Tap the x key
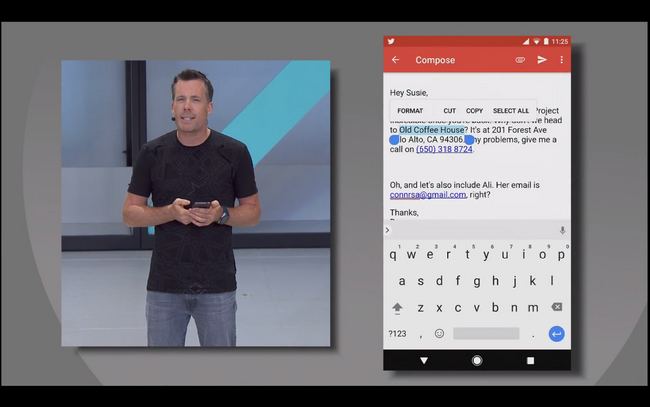 (x=439, y=308)
